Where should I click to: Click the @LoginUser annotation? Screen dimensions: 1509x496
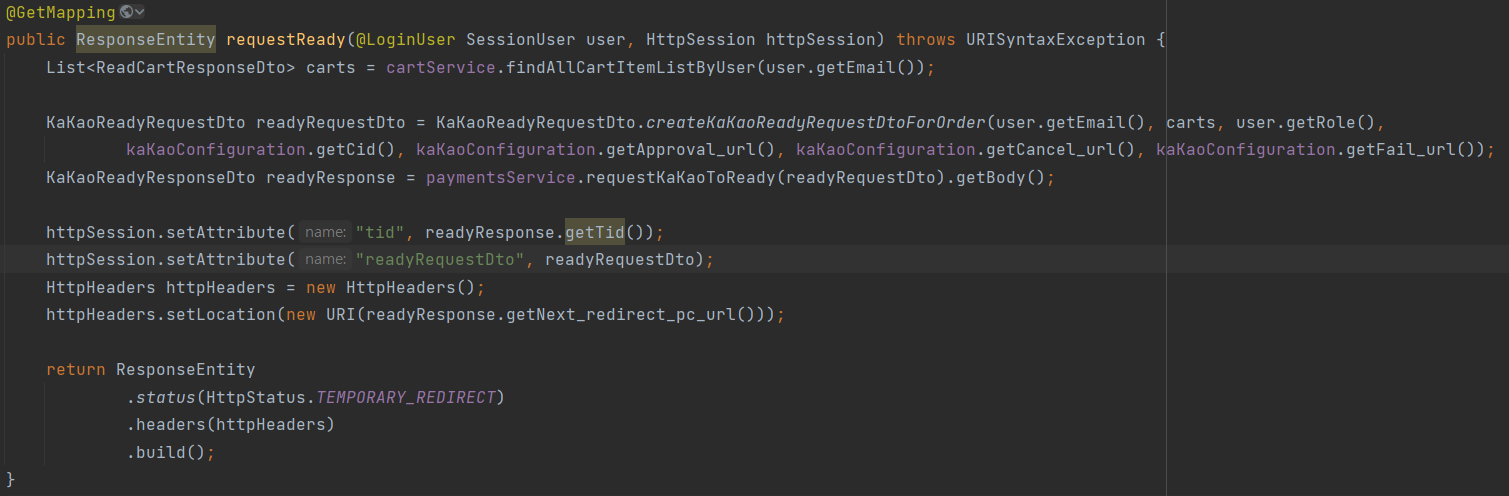coord(406,40)
